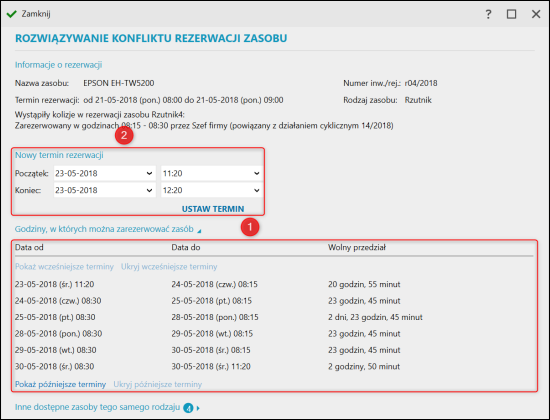
Task: Select the row starting 25-05-2018 (pt.) 08:30
Action: coord(274,317)
